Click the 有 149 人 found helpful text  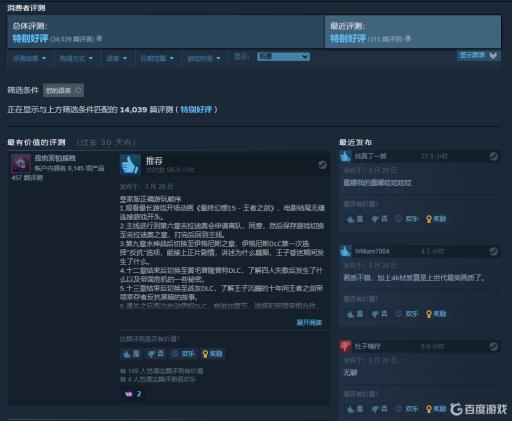coord(161,371)
